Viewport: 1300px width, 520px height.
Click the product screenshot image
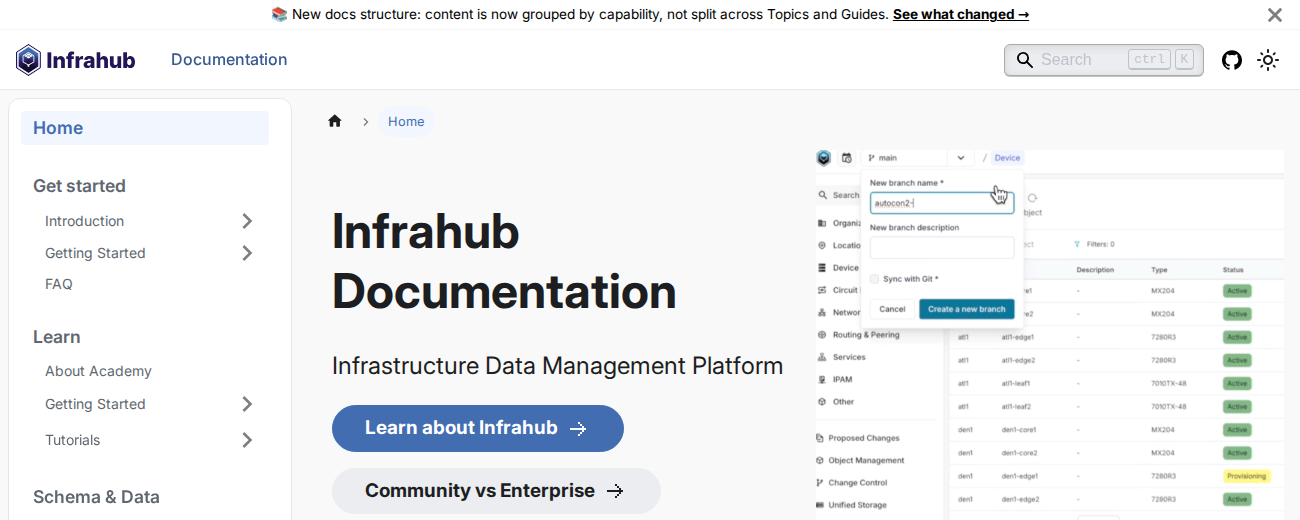point(1049,334)
